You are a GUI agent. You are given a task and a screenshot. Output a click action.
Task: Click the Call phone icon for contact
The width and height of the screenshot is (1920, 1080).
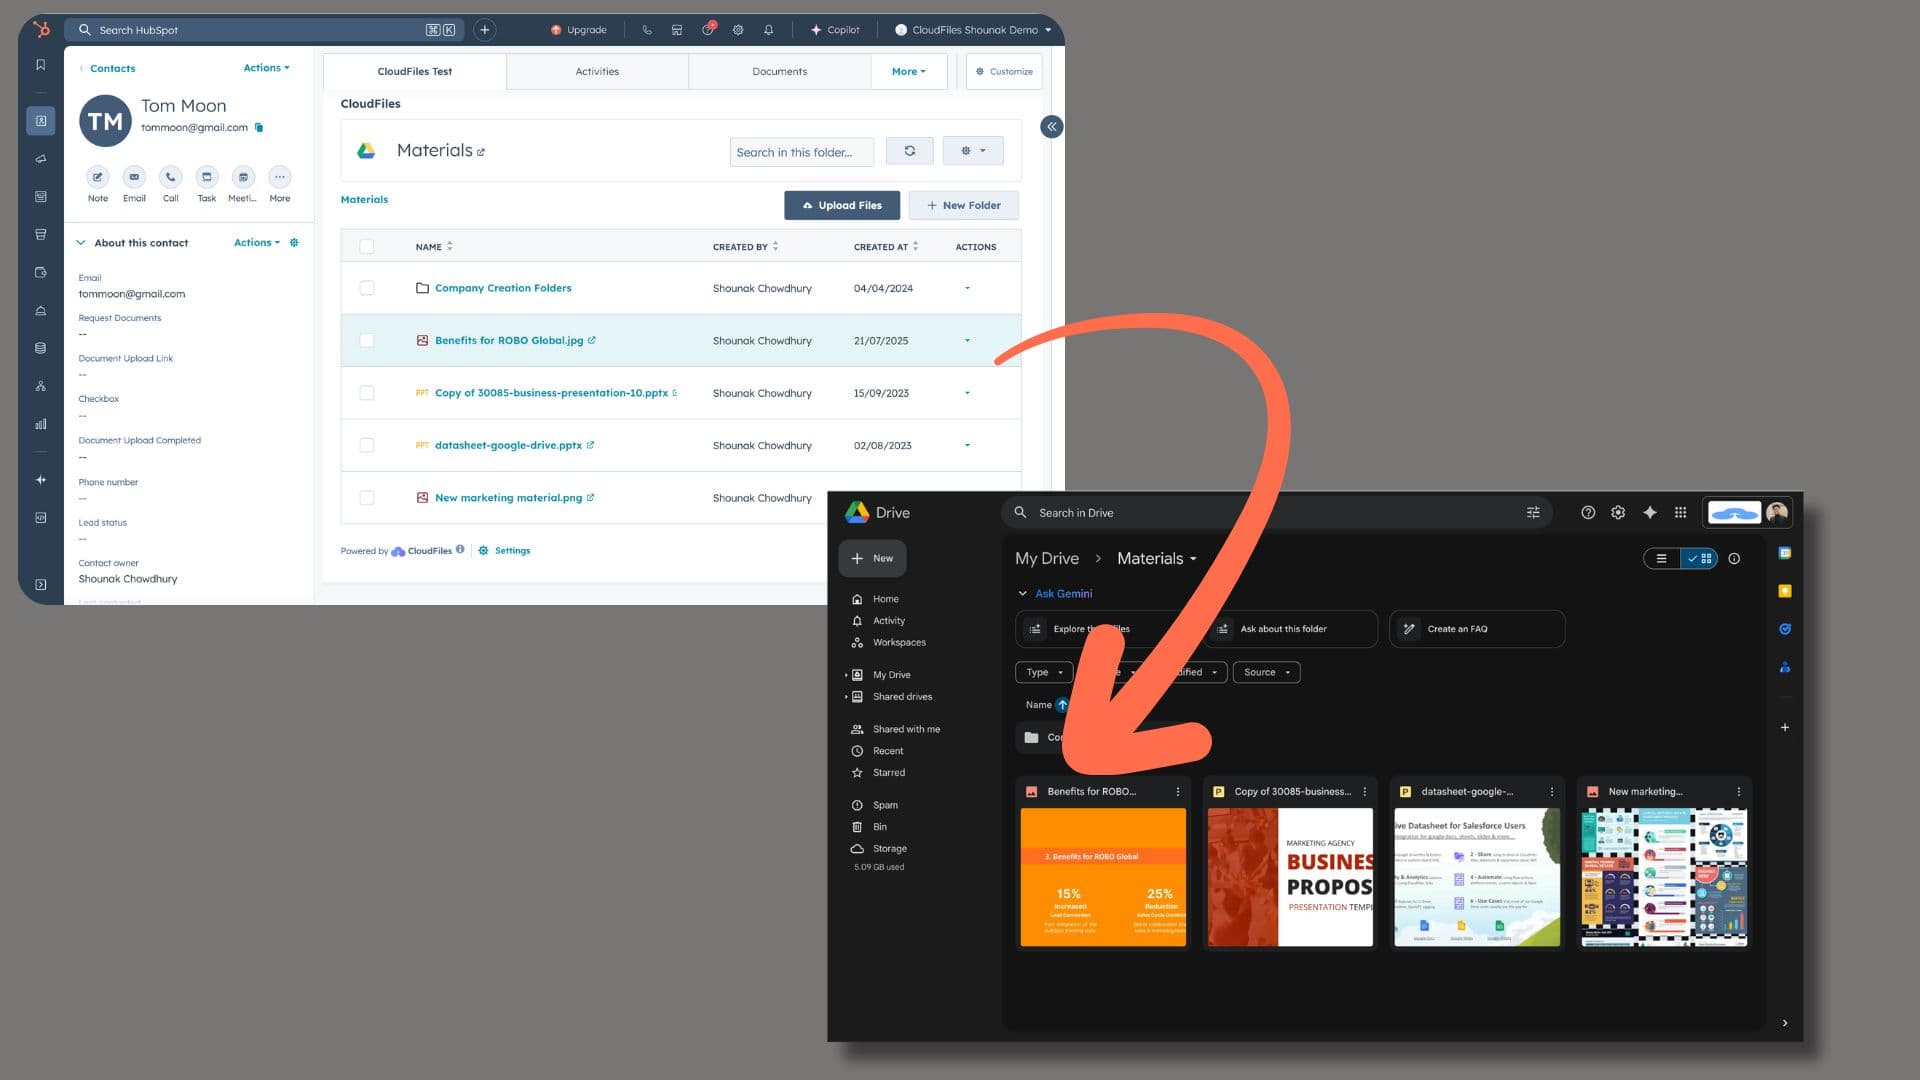[x=170, y=177]
